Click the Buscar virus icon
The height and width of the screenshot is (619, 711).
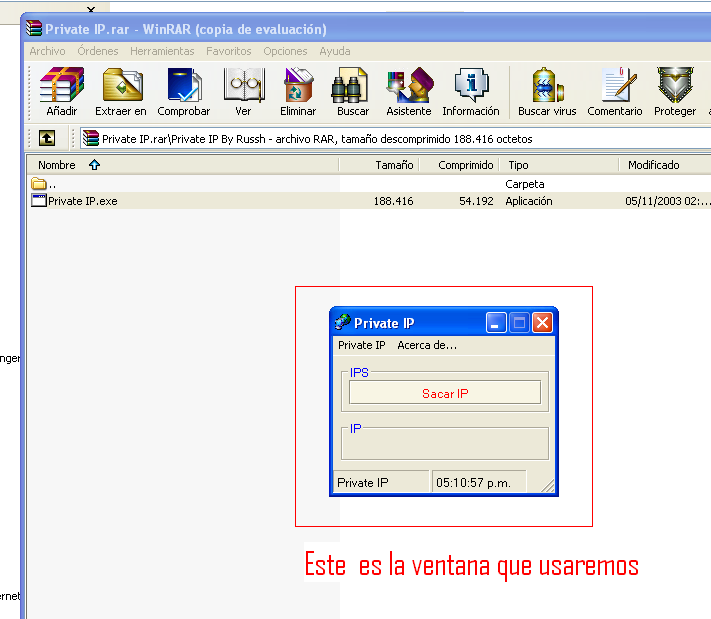(x=547, y=84)
